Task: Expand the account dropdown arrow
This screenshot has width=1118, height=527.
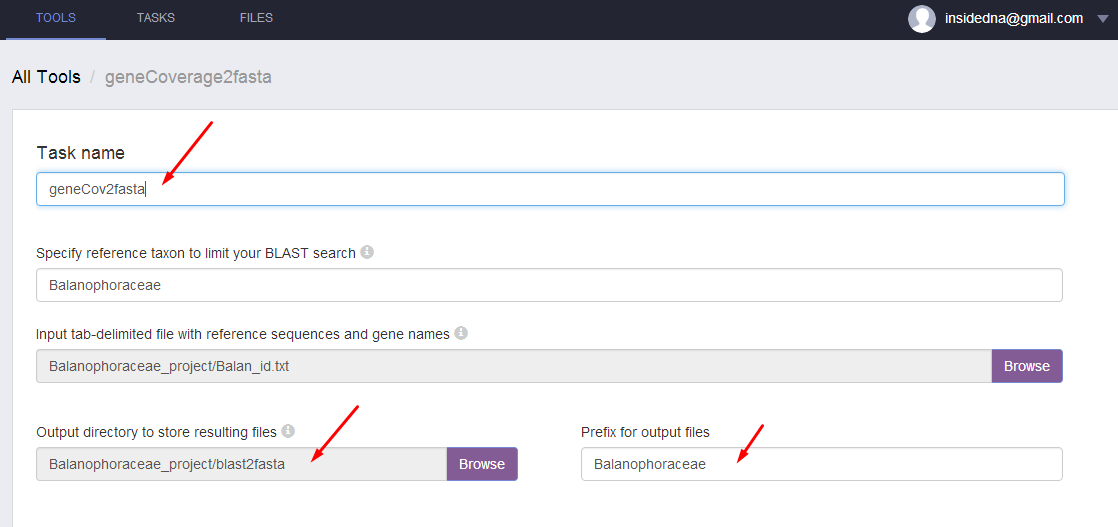Action: click(1102, 19)
